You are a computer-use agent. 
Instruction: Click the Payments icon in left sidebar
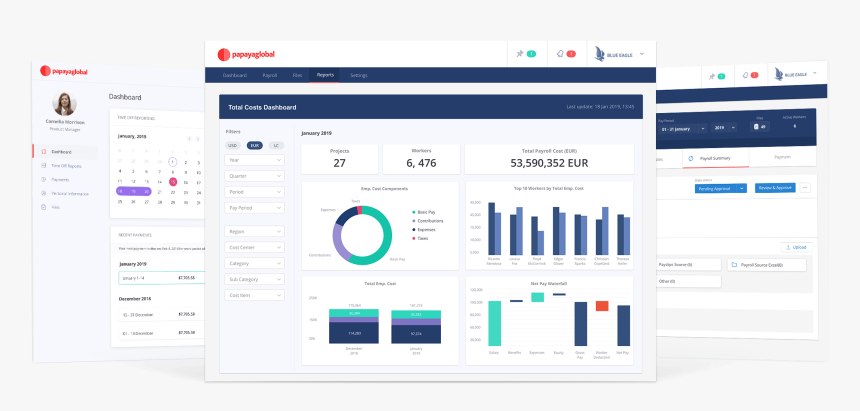click(x=42, y=179)
